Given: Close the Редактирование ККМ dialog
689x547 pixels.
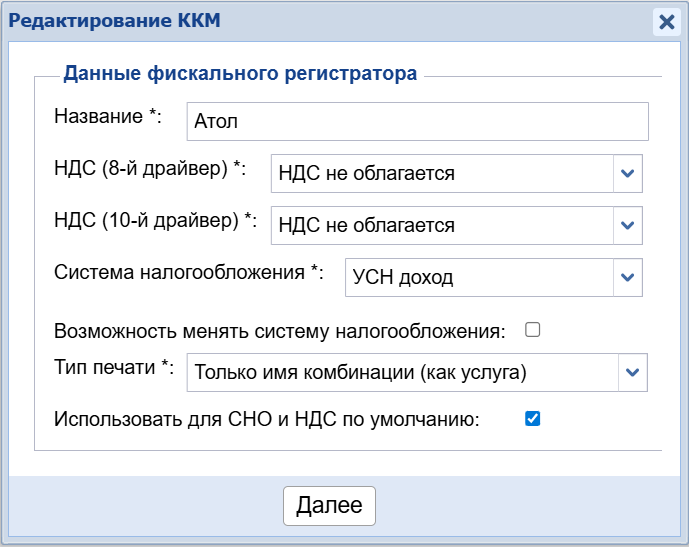Looking at the screenshot, I should coord(666,22).
